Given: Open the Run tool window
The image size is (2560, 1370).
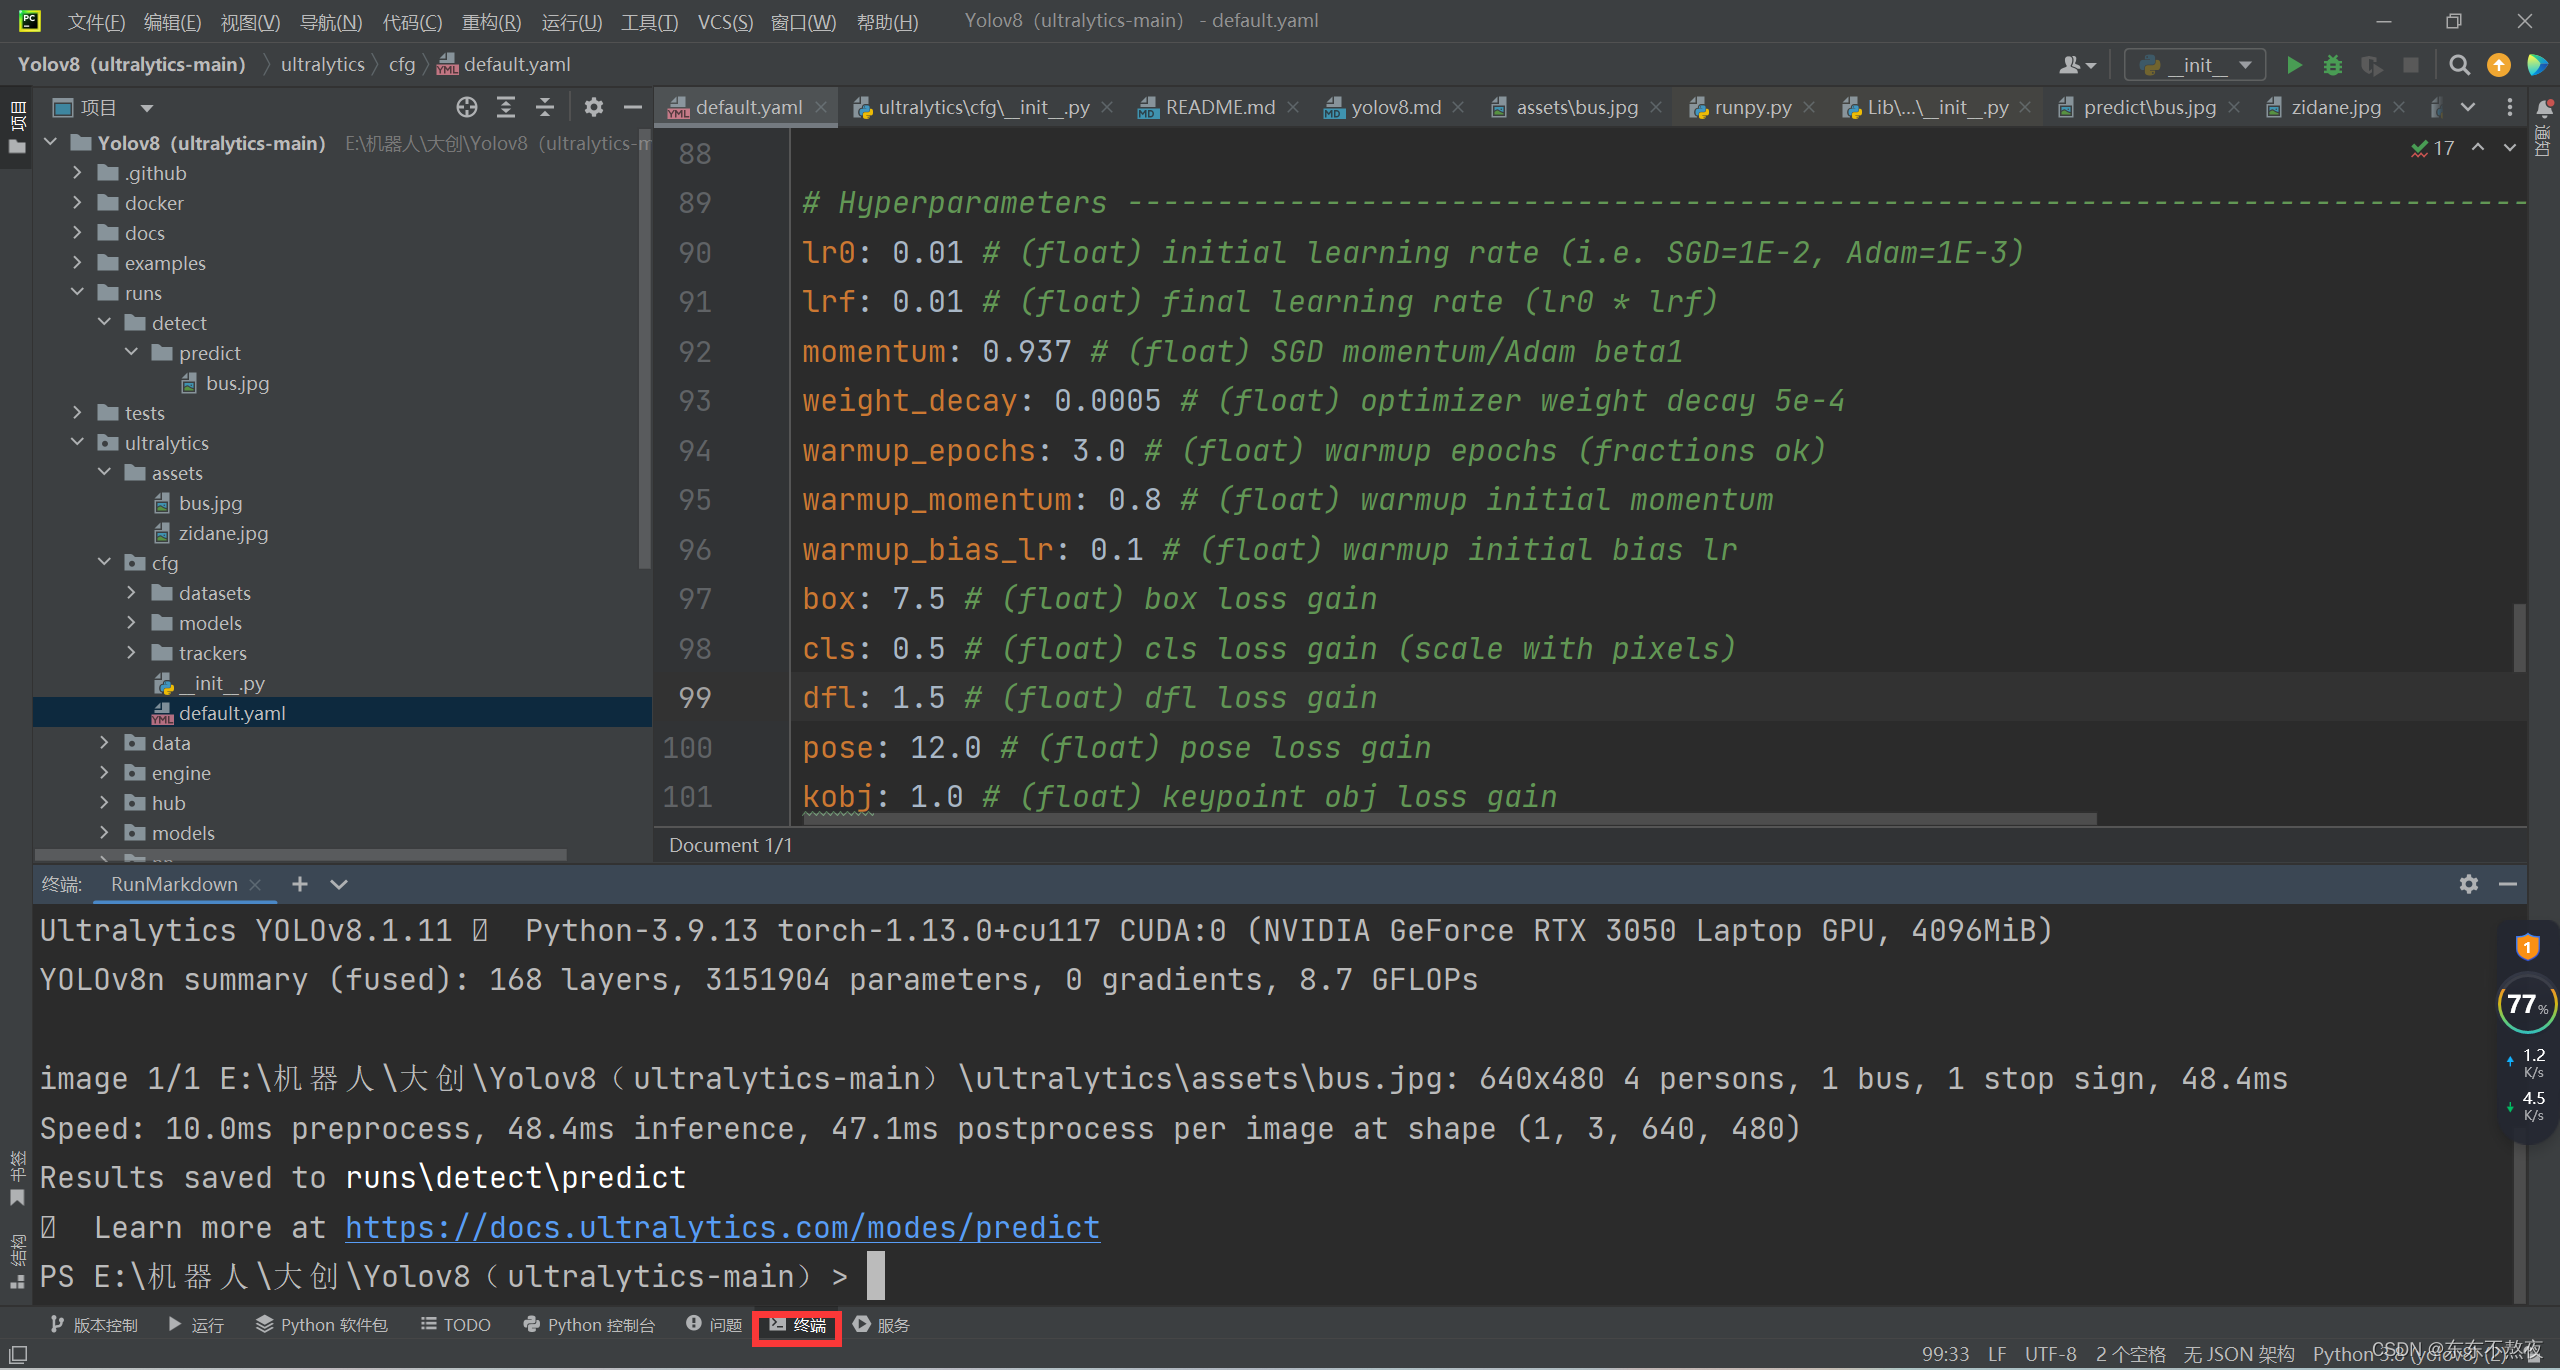Looking at the screenshot, I should point(196,1325).
